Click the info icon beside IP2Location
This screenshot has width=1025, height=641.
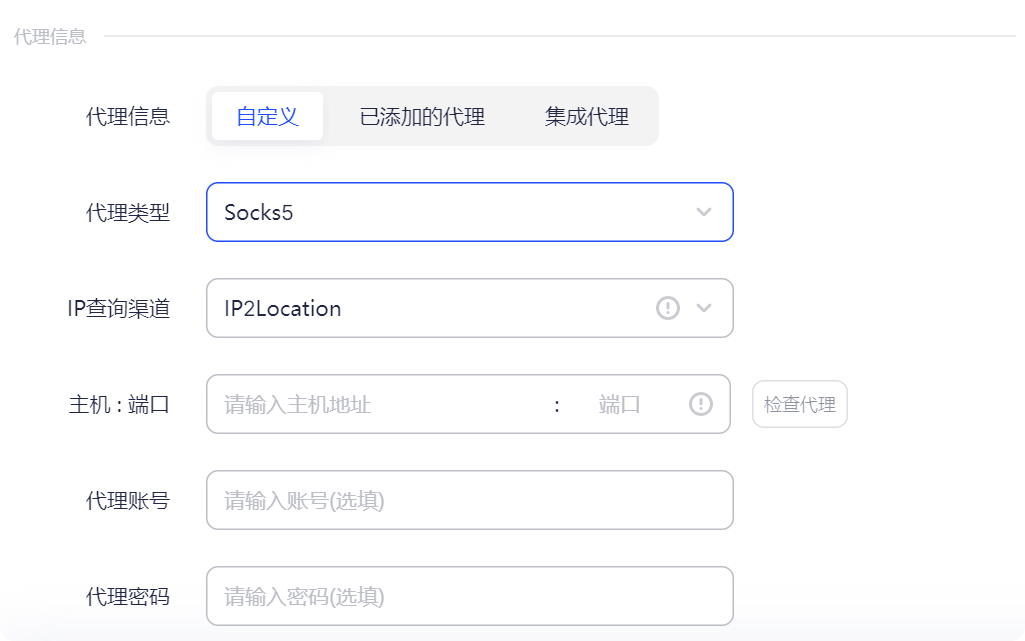(668, 309)
